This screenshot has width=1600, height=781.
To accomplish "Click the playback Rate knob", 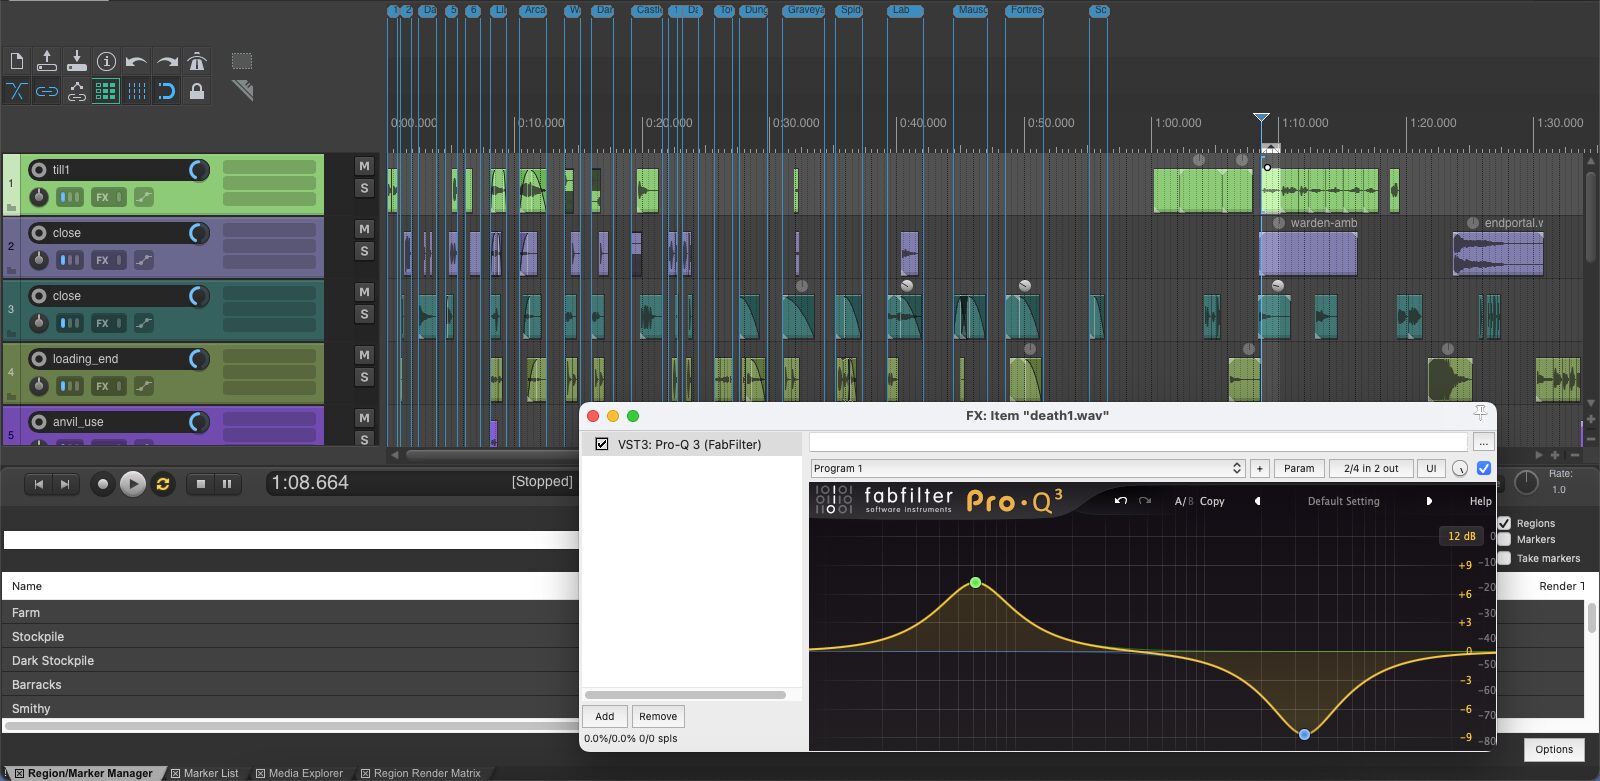I will point(1526,482).
